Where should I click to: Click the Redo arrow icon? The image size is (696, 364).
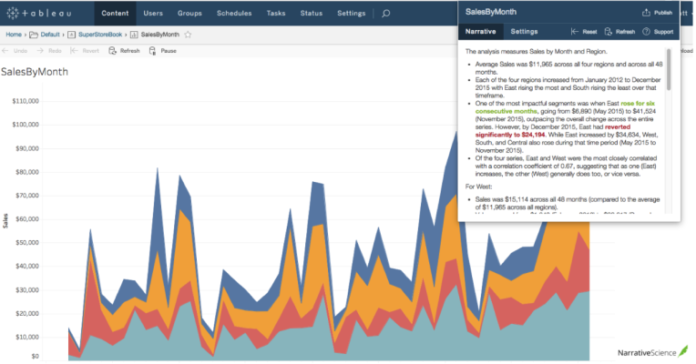[40, 51]
